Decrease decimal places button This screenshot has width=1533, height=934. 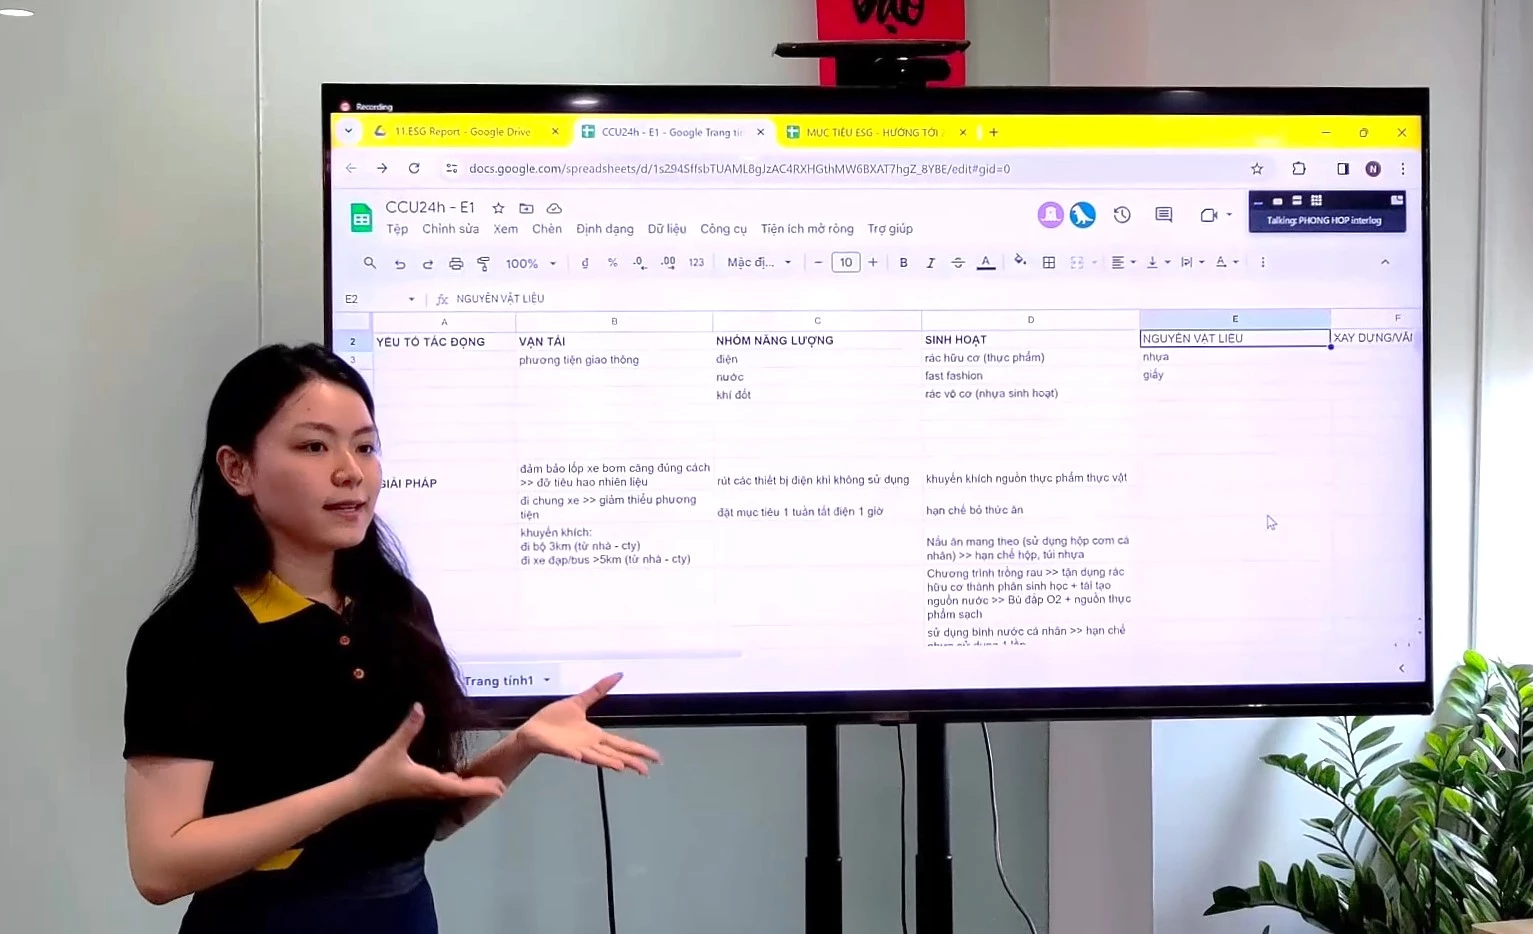tap(640, 263)
